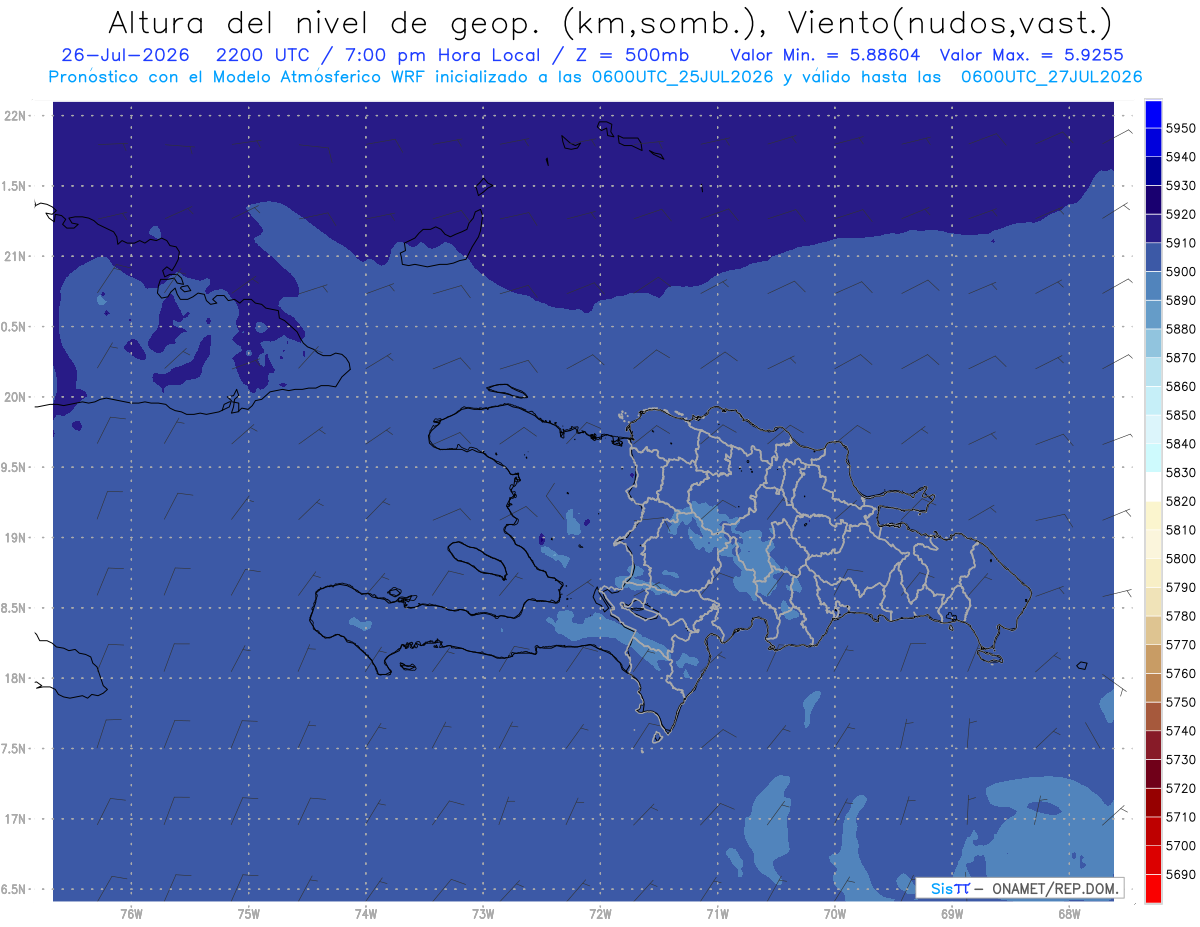Click the '5950' color bar label

[1181, 129]
